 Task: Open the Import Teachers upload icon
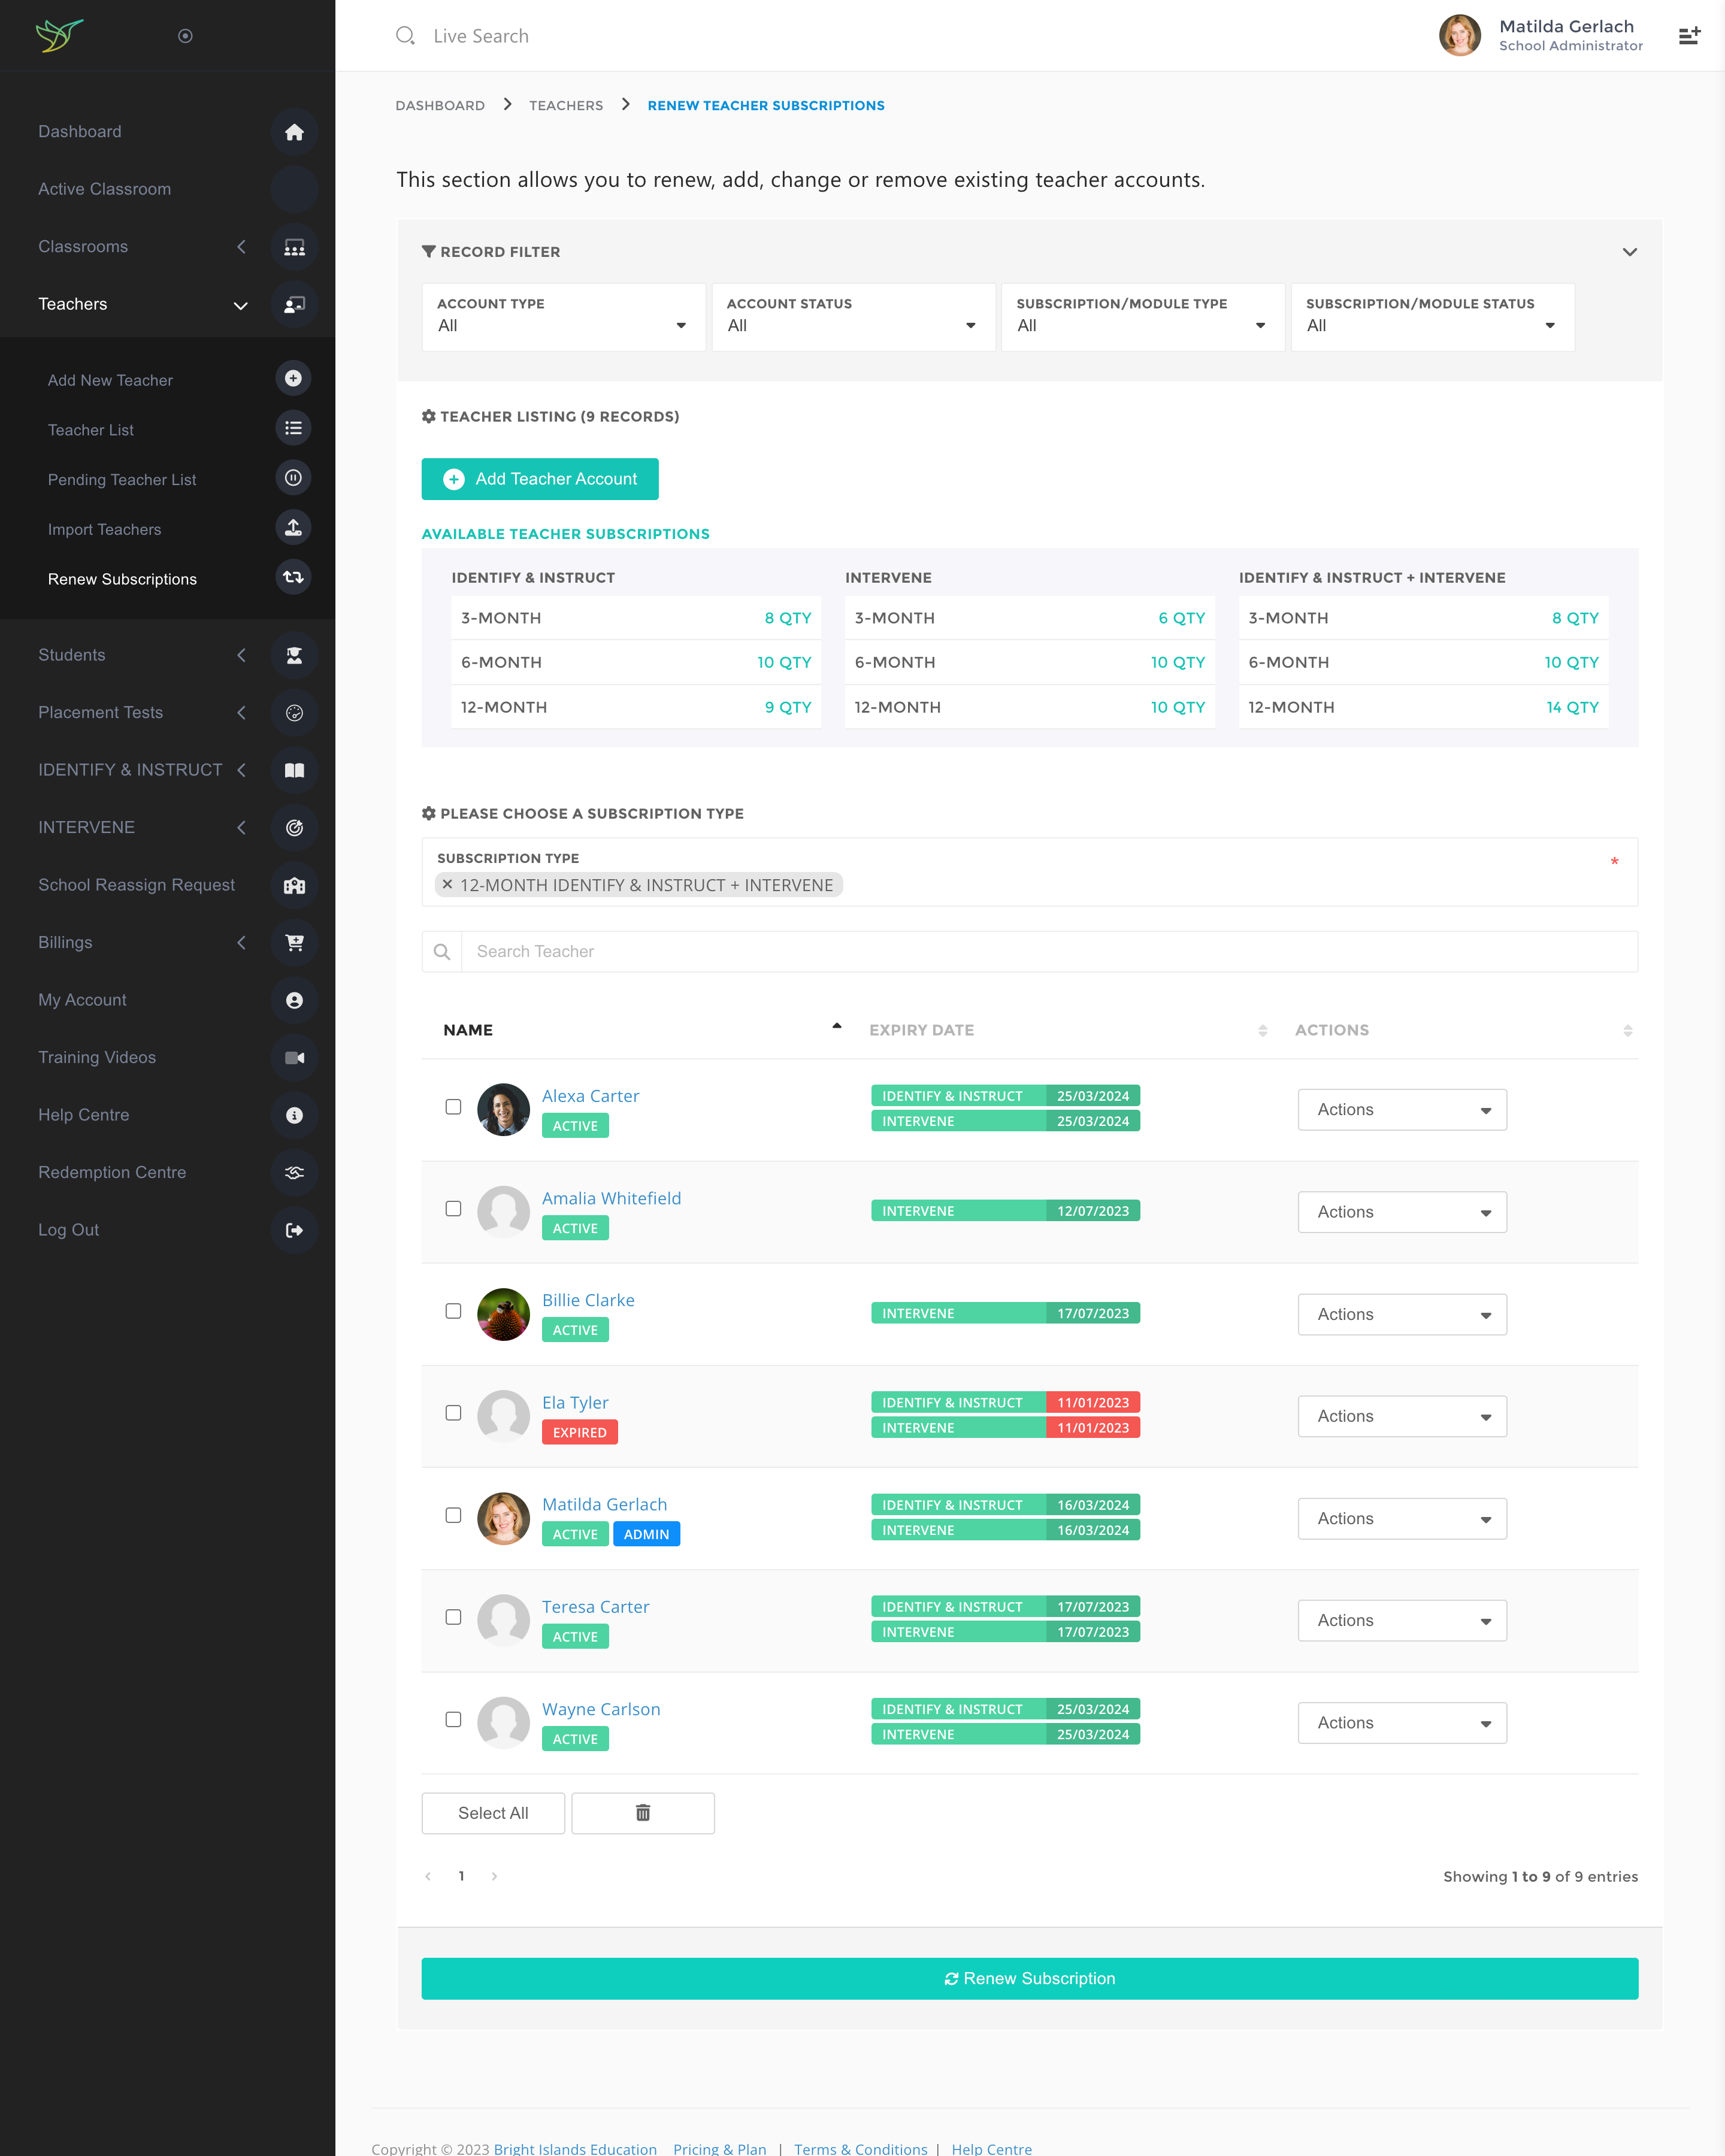pos(293,527)
